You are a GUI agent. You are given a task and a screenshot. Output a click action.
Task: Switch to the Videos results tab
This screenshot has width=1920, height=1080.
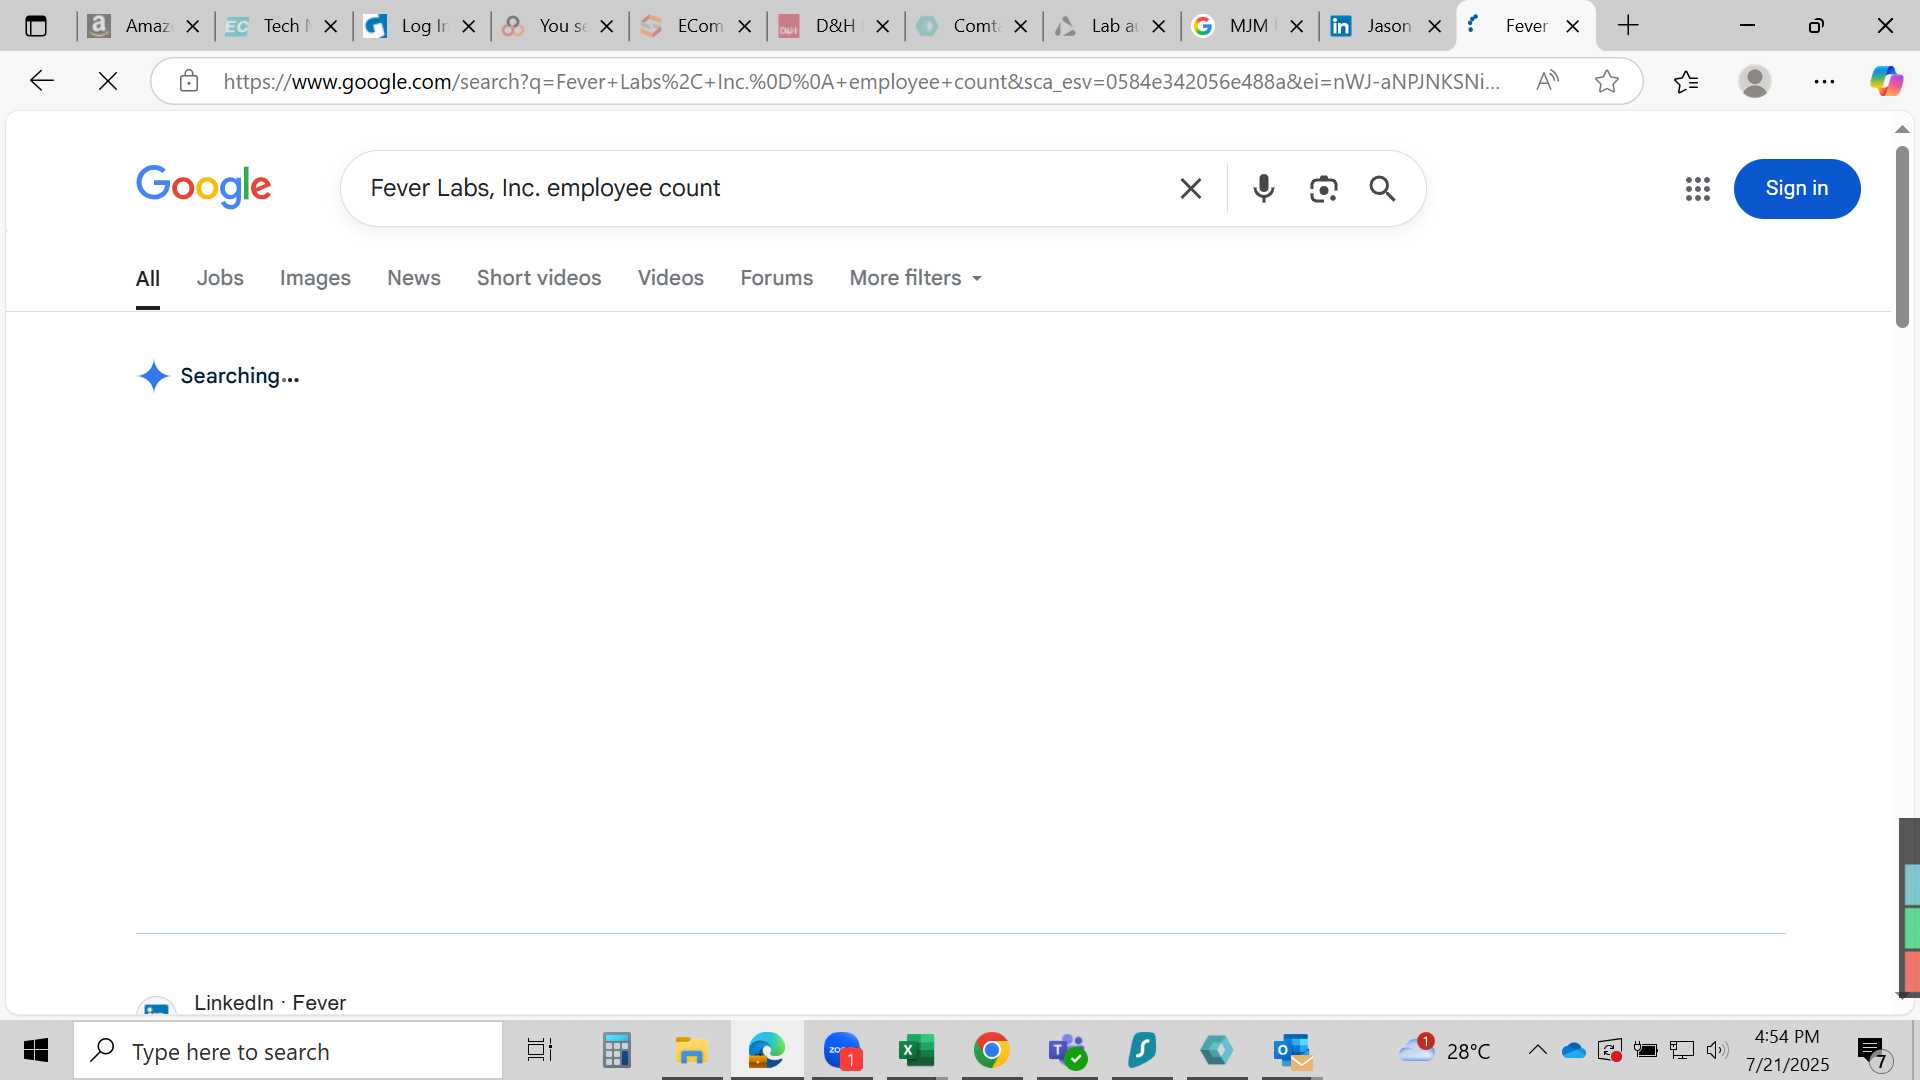pyautogui.click(x=671, y=278)
